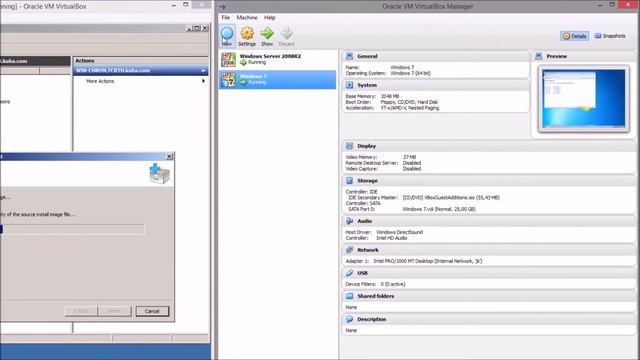The width and height of the screenshot is (640, 360).
Task: Click the Preview section icon
Action: click(538, 56)
